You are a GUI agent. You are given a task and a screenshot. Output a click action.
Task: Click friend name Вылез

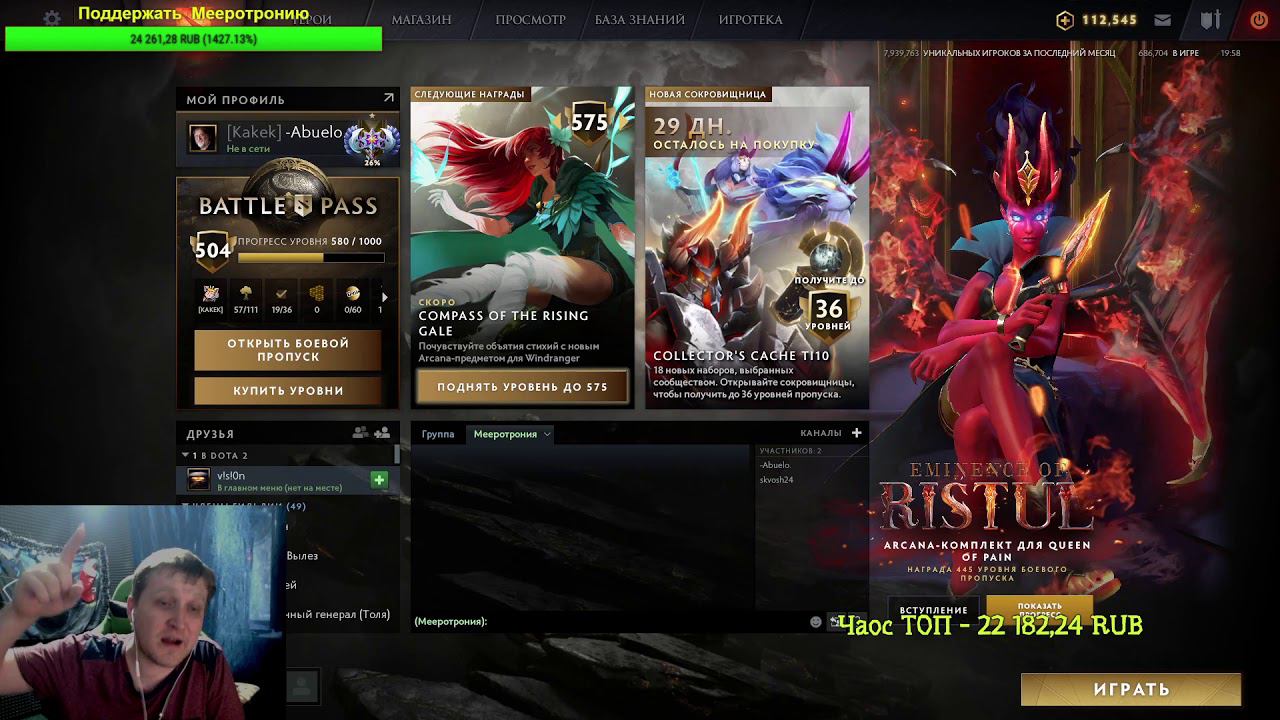pyautogui.click(x=302, y=556)
